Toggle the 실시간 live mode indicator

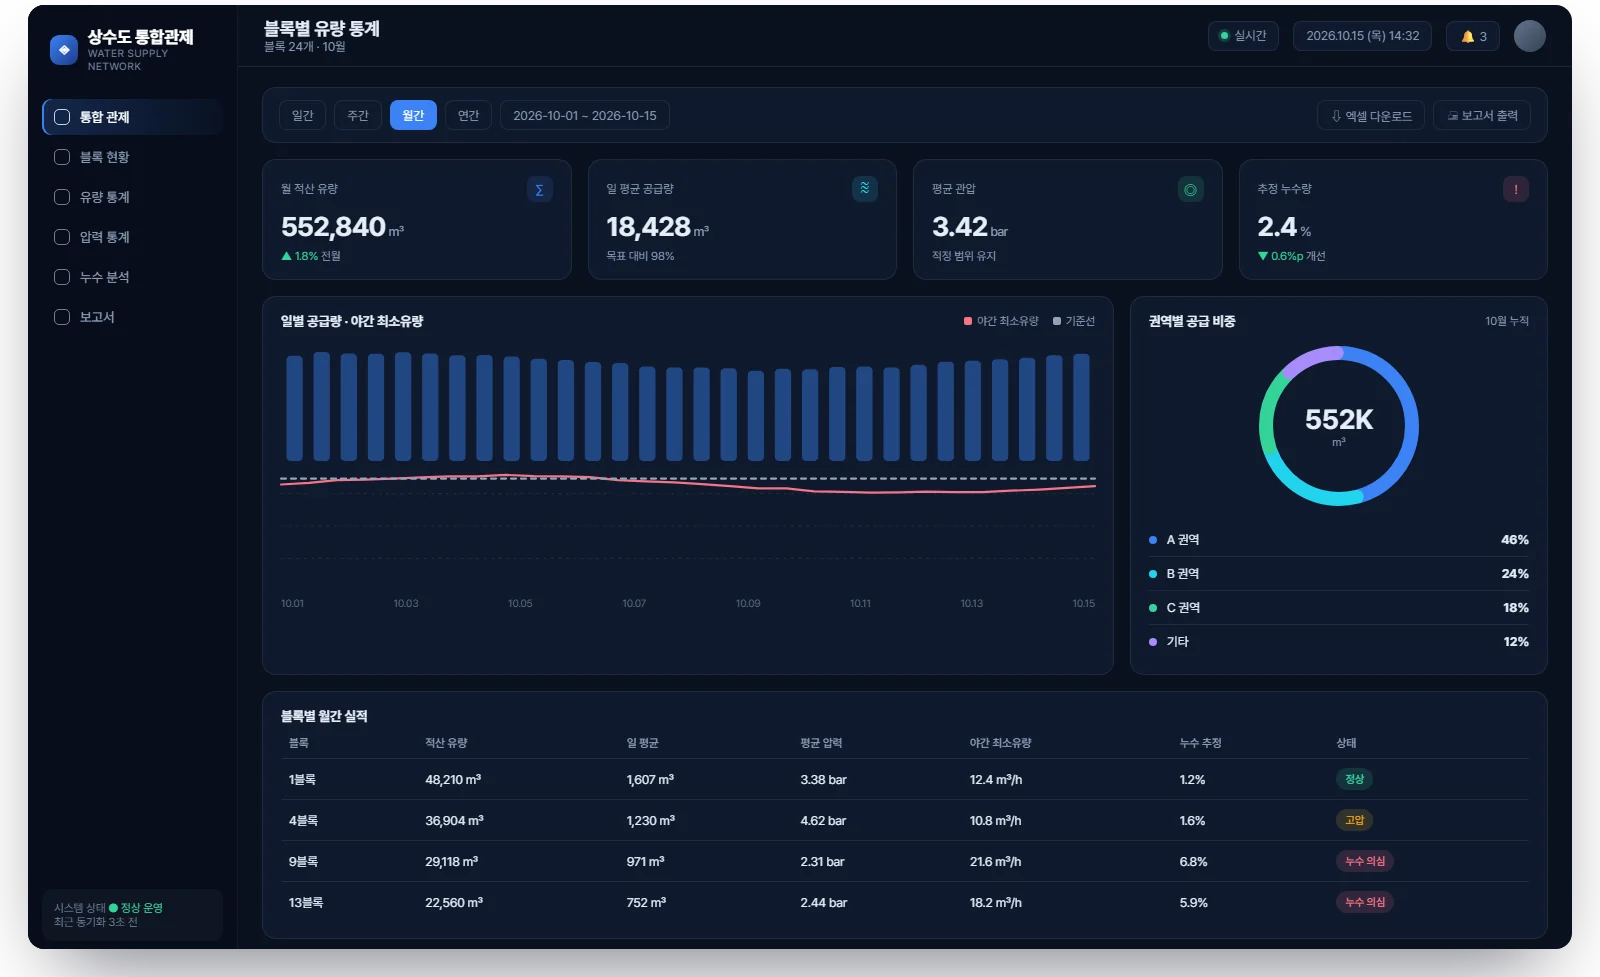pyautogui.click(x=1243, y=36)
